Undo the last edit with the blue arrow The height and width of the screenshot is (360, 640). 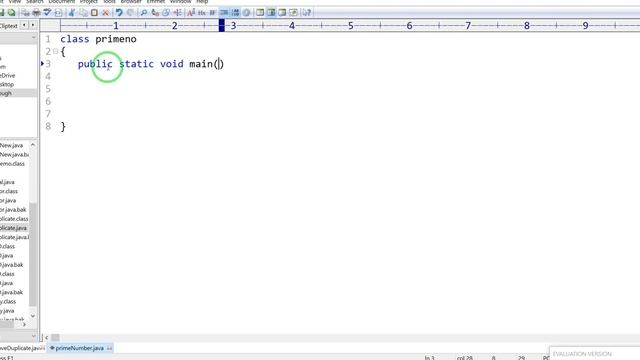click(119, 13)
